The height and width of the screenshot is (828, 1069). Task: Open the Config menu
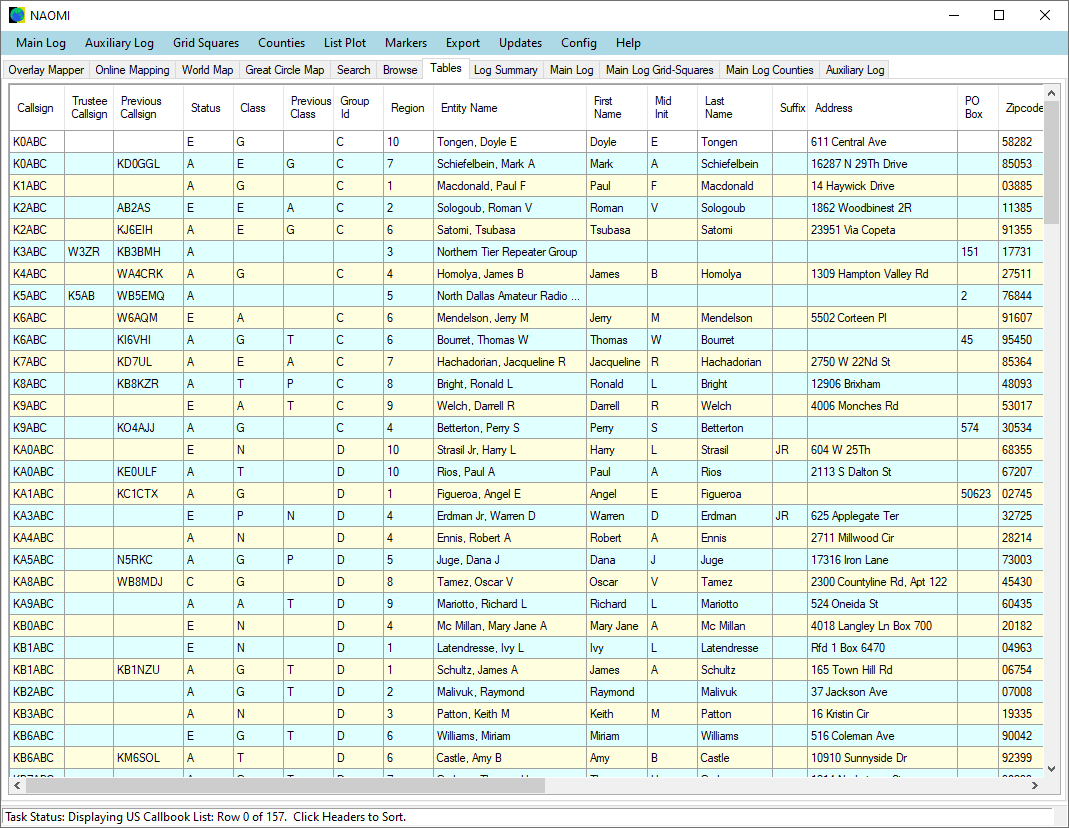point(579,43)
